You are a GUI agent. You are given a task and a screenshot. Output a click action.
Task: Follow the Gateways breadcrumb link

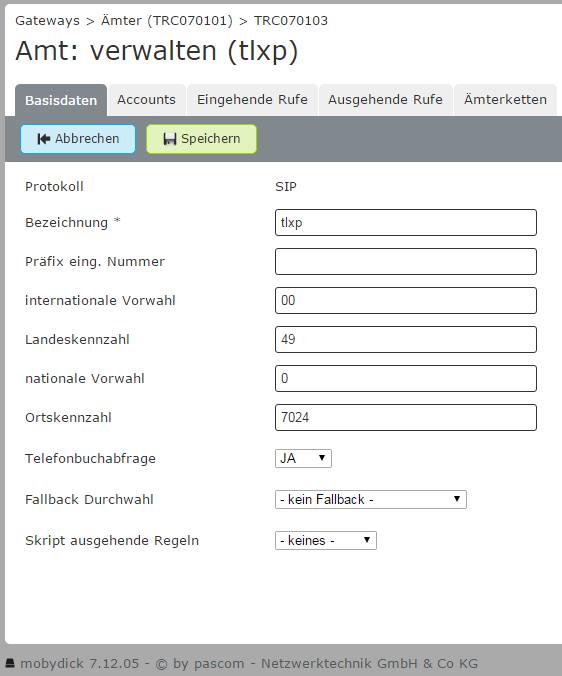click(x=47, y=21)
